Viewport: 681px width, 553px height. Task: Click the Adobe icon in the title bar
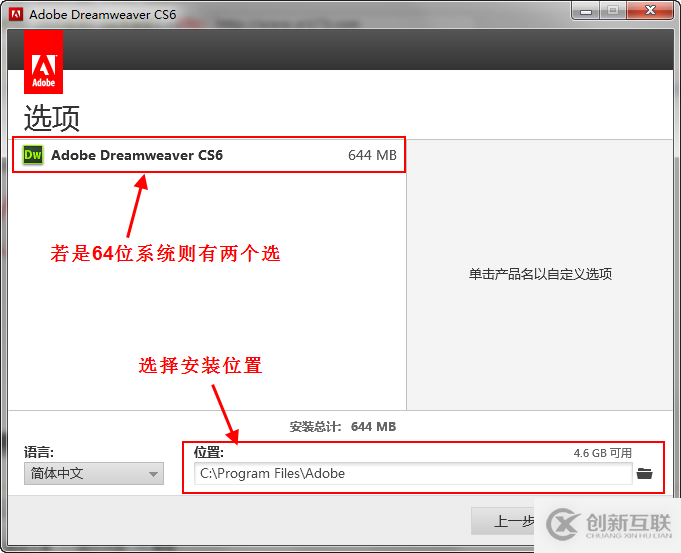[x=16, y=14]
